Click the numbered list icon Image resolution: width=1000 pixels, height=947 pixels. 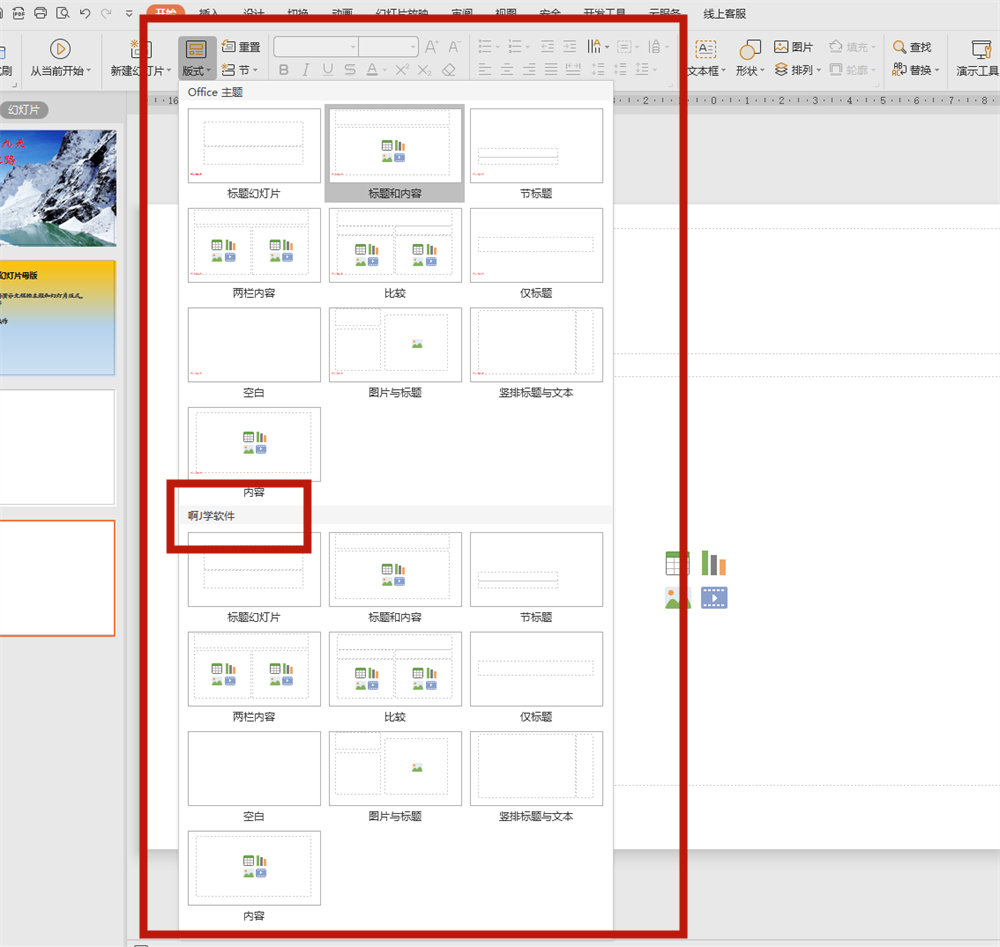point(515,47)
